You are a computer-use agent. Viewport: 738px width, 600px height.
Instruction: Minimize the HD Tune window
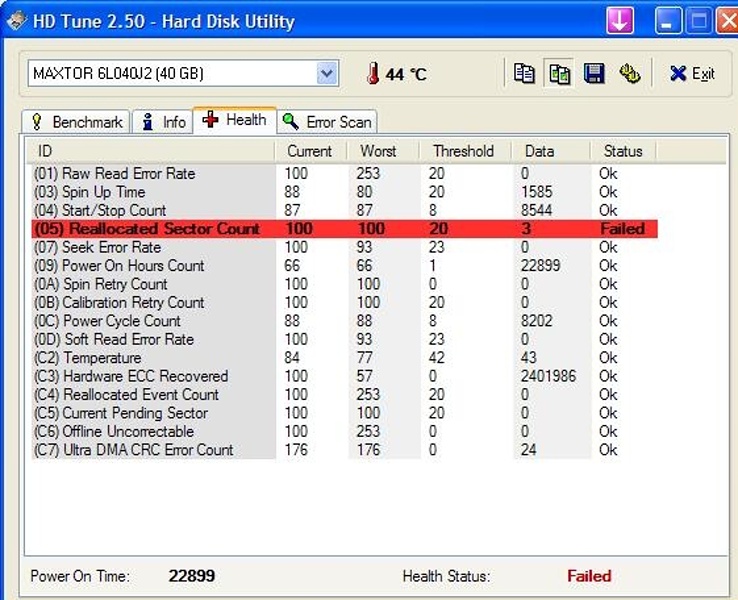pyautogui.click(x=669, y=20)
